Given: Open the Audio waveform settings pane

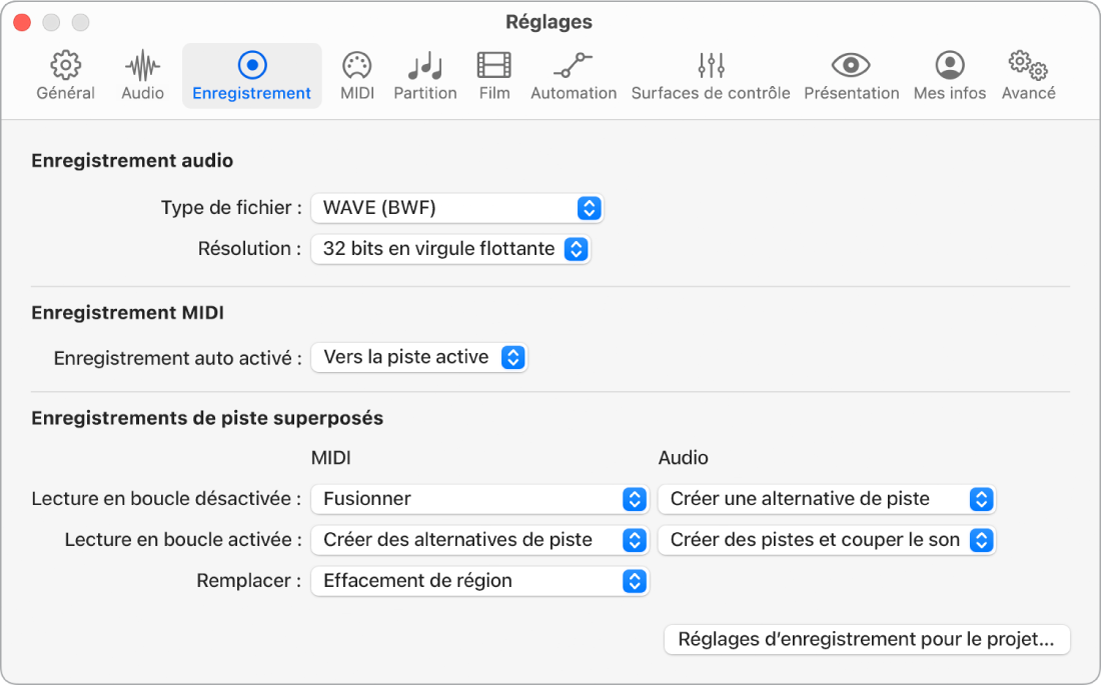Looking at the screenshot, I should click(x=143, y=67).
